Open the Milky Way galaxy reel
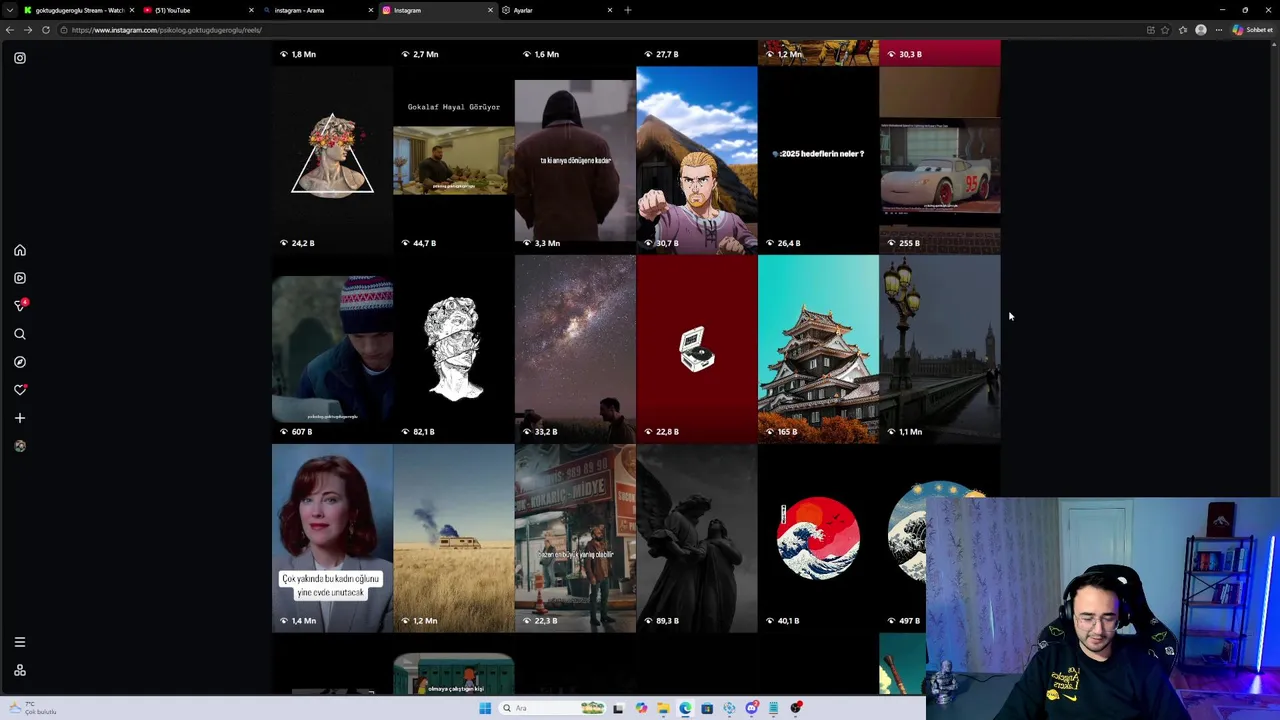The width and height of the screenshot is (1280, 720). click(575, 348)
